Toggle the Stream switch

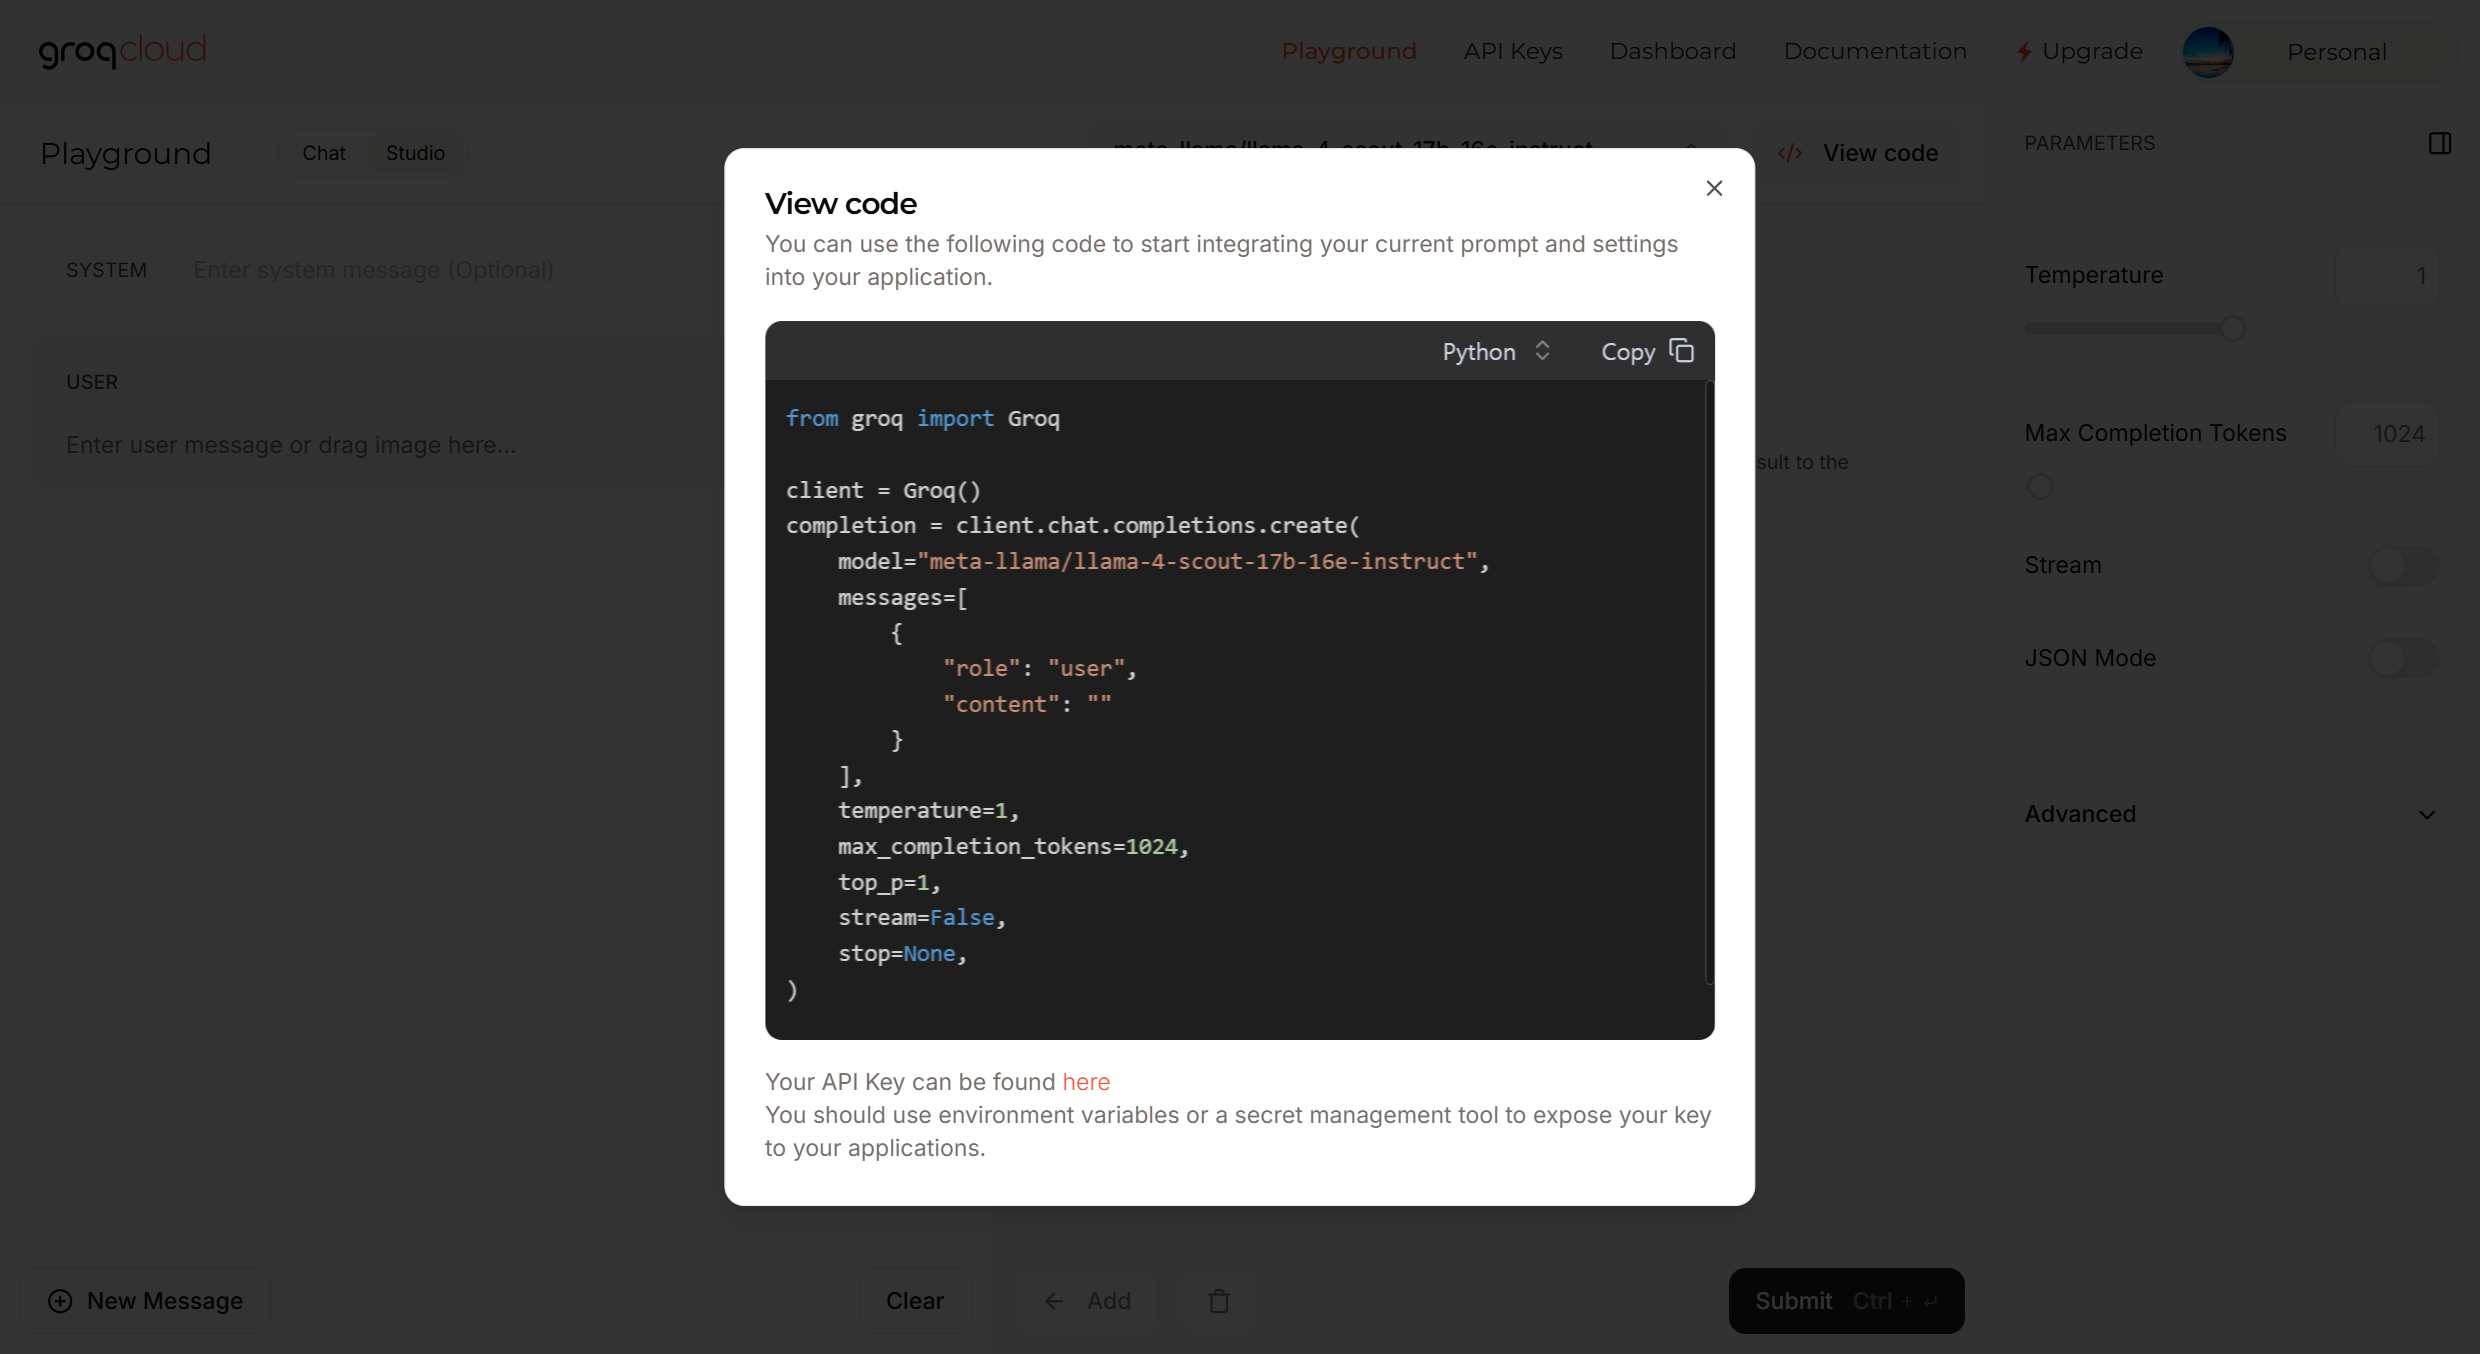pyautogui.click(x=2403, y=566)
